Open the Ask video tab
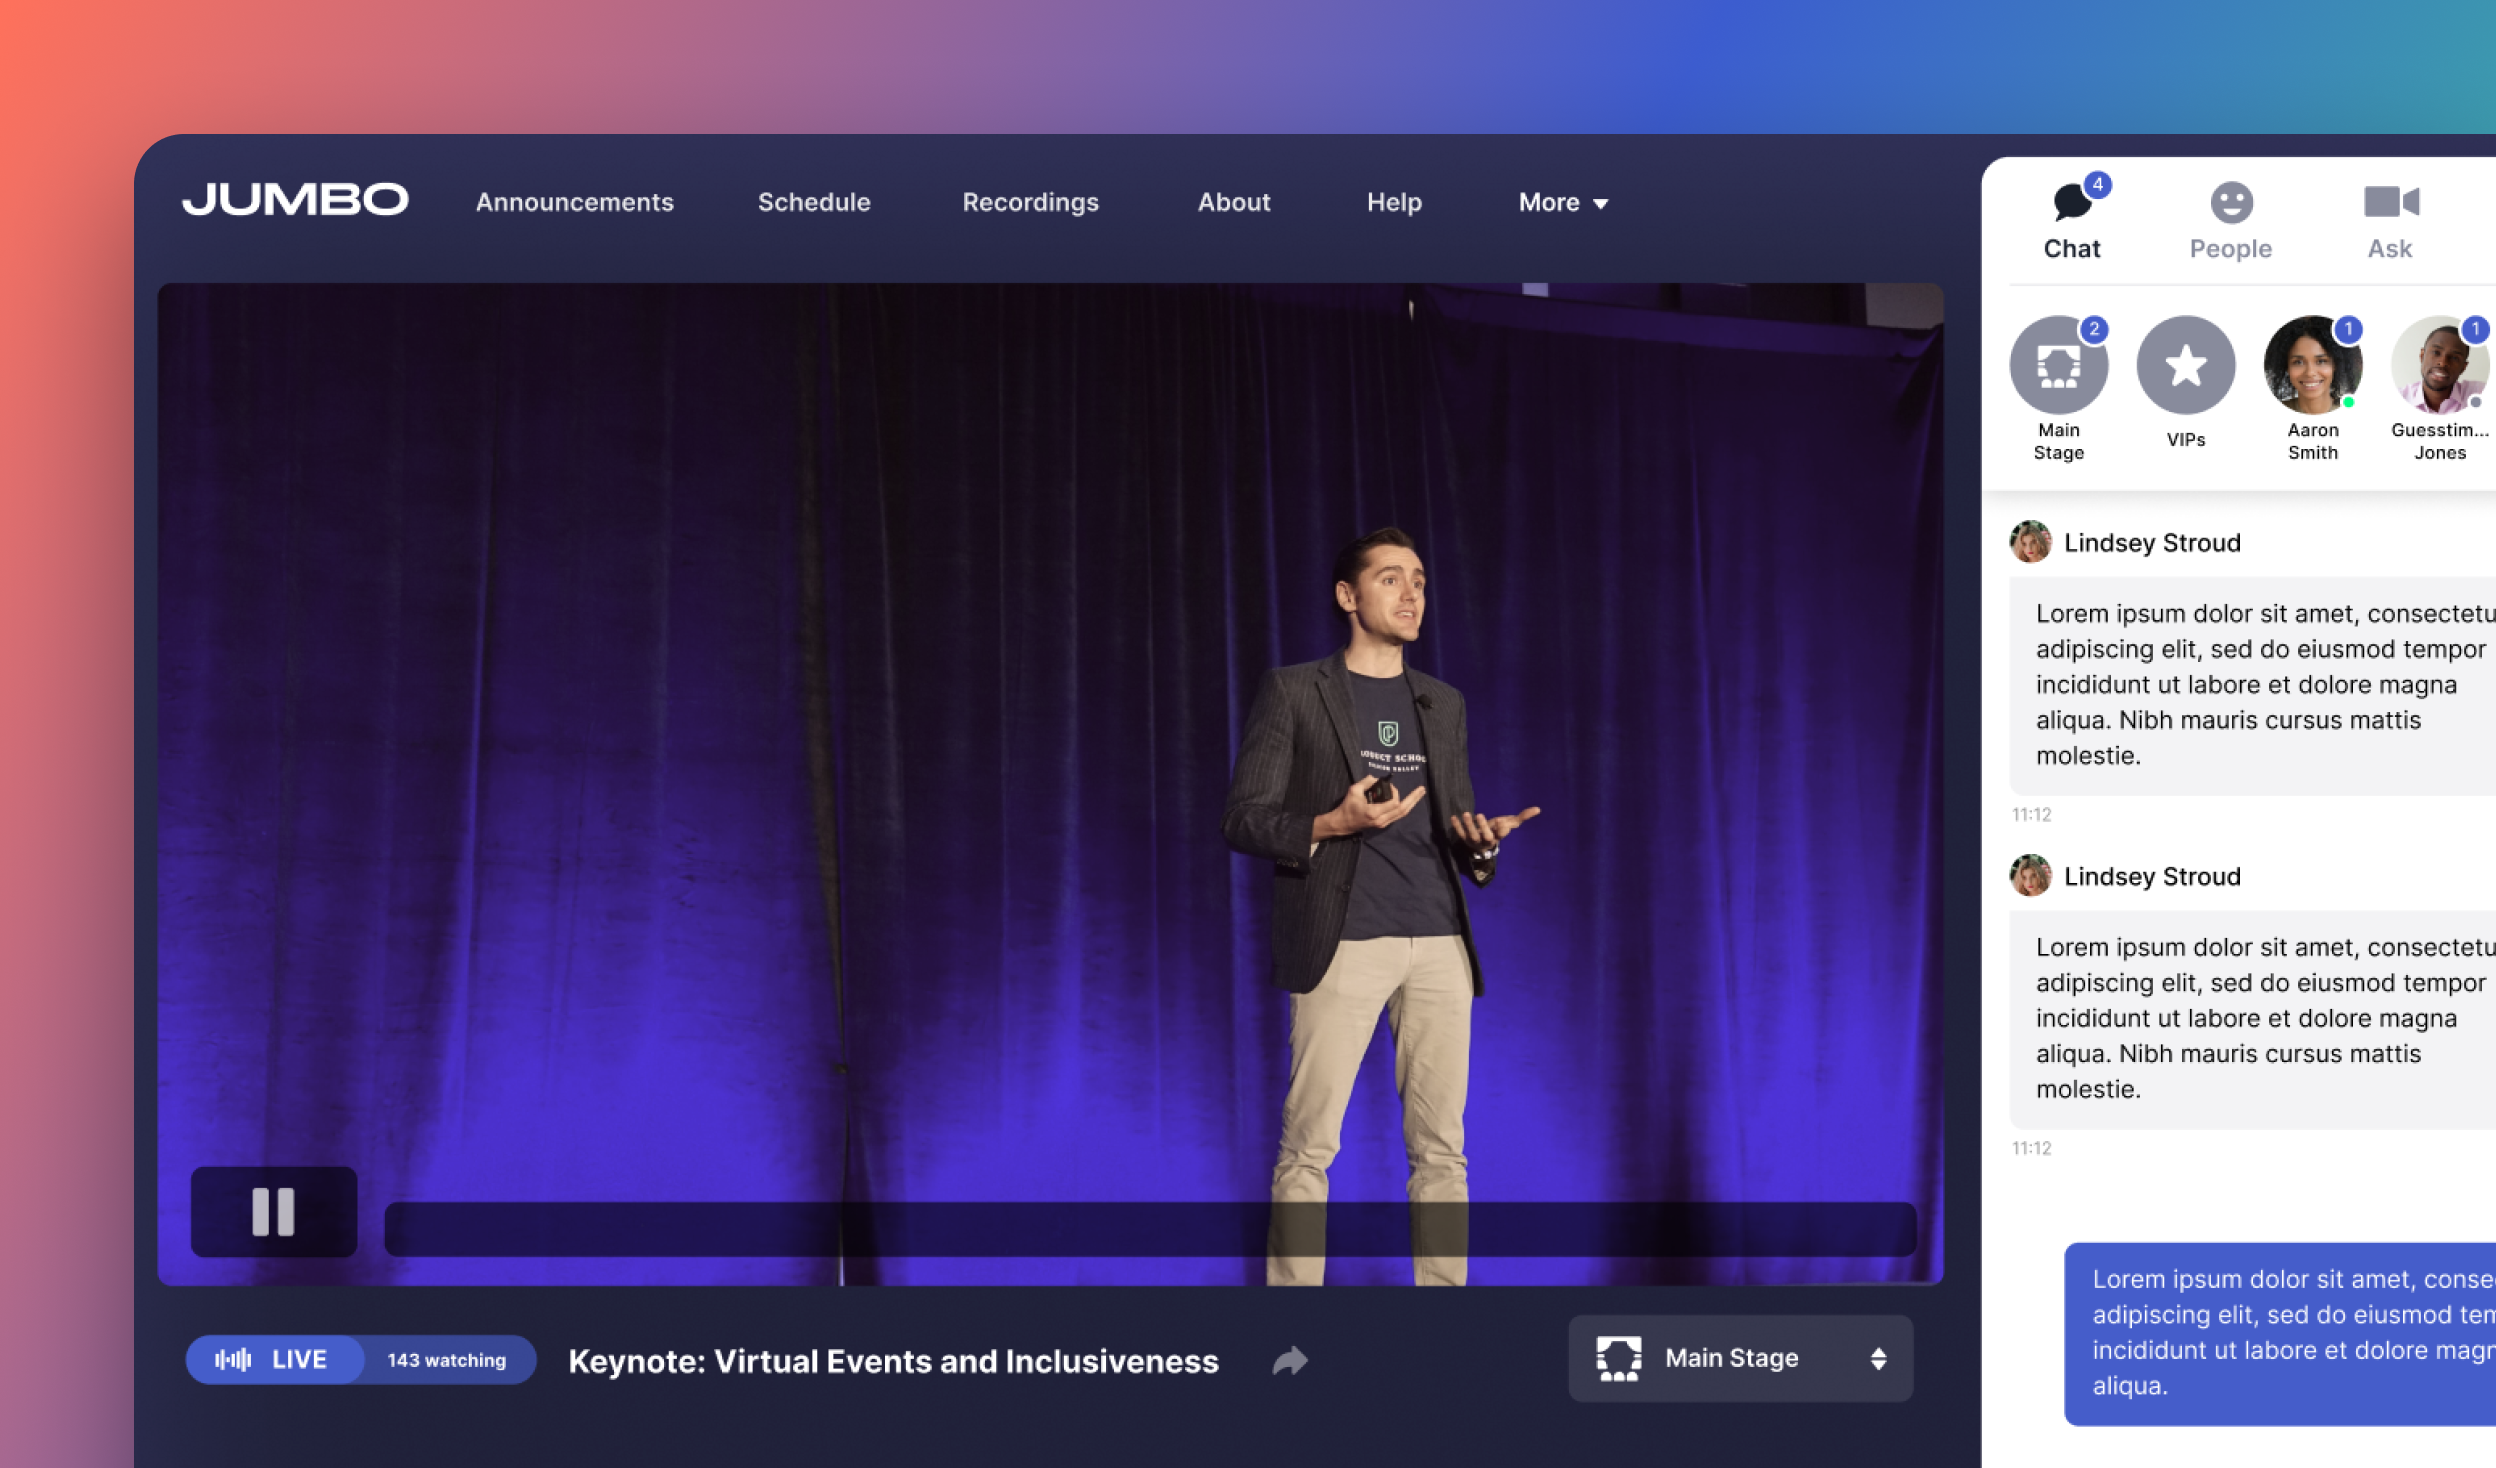Viewport: 2496px width, 1468px height. [2390, 221]
